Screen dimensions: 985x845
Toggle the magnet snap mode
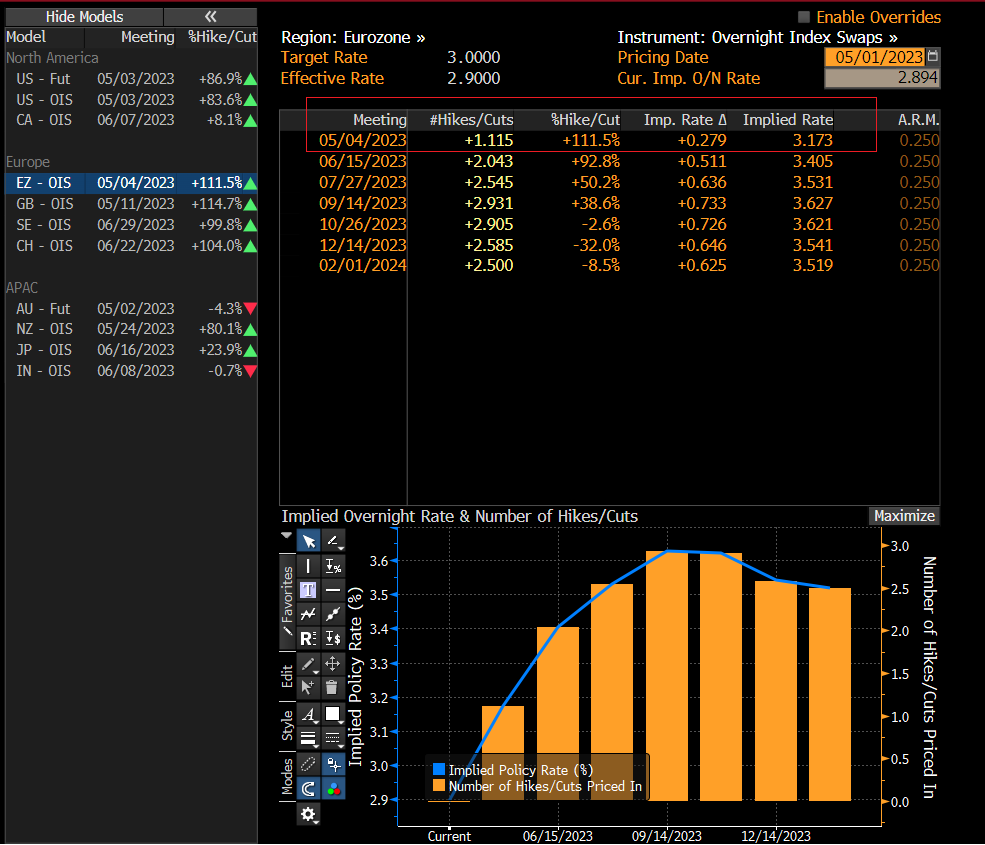pyautogui.click(x=308, y=788)
